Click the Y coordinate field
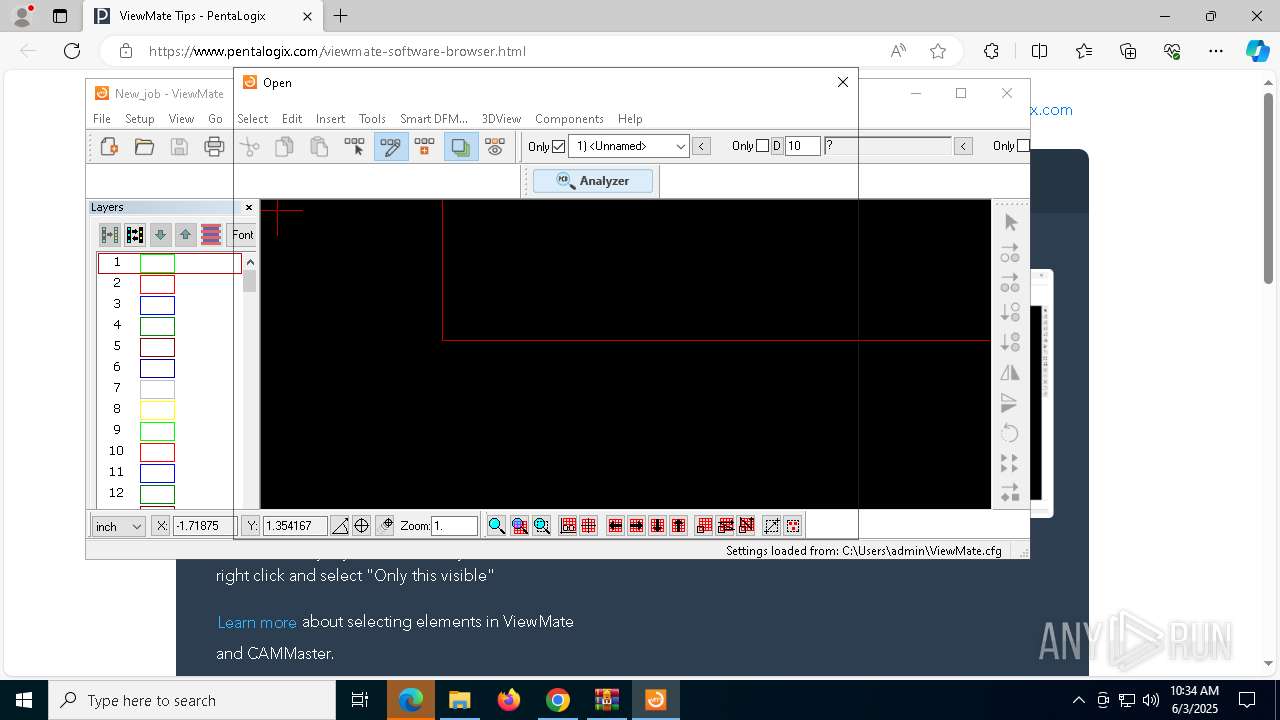 pyautogui.click(x=294, y=526)
